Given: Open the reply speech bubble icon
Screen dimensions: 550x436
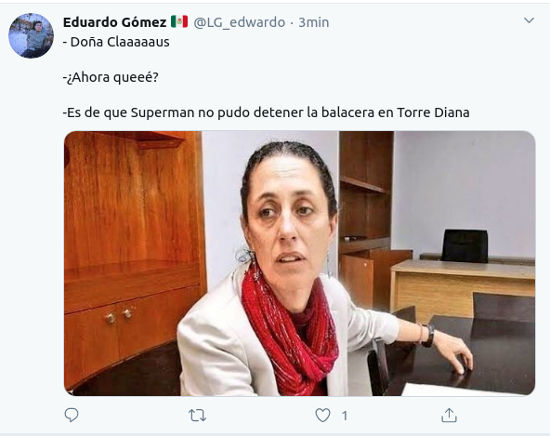Looking at the screenshot, I should [72, 415].
